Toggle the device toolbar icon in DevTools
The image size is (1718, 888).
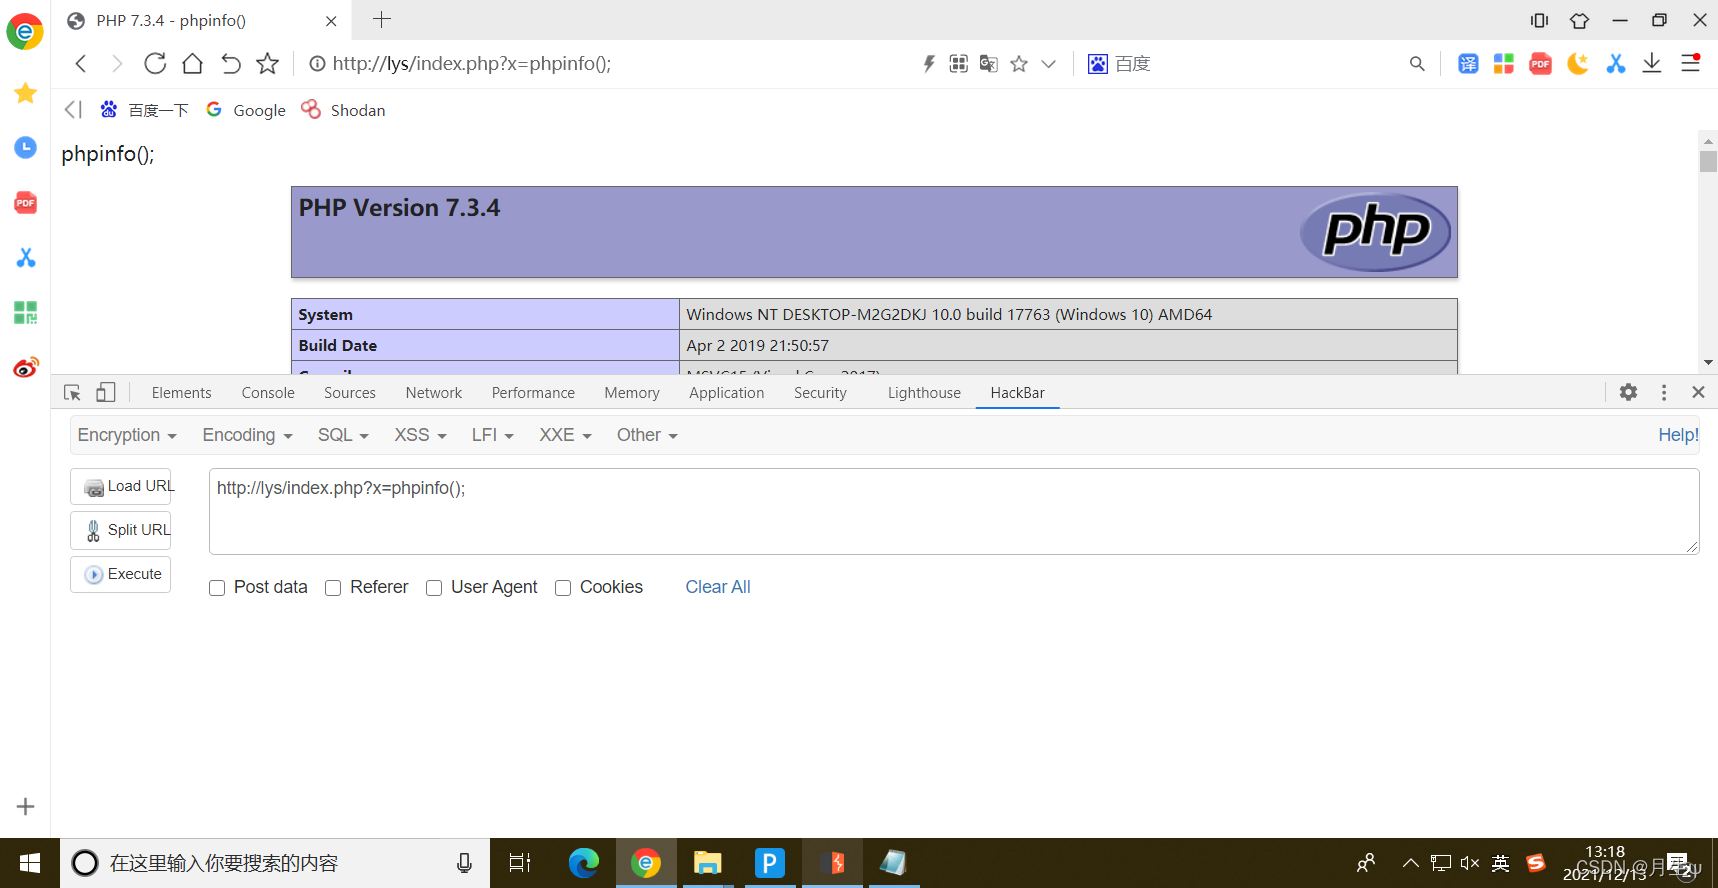tap(106, 392)
